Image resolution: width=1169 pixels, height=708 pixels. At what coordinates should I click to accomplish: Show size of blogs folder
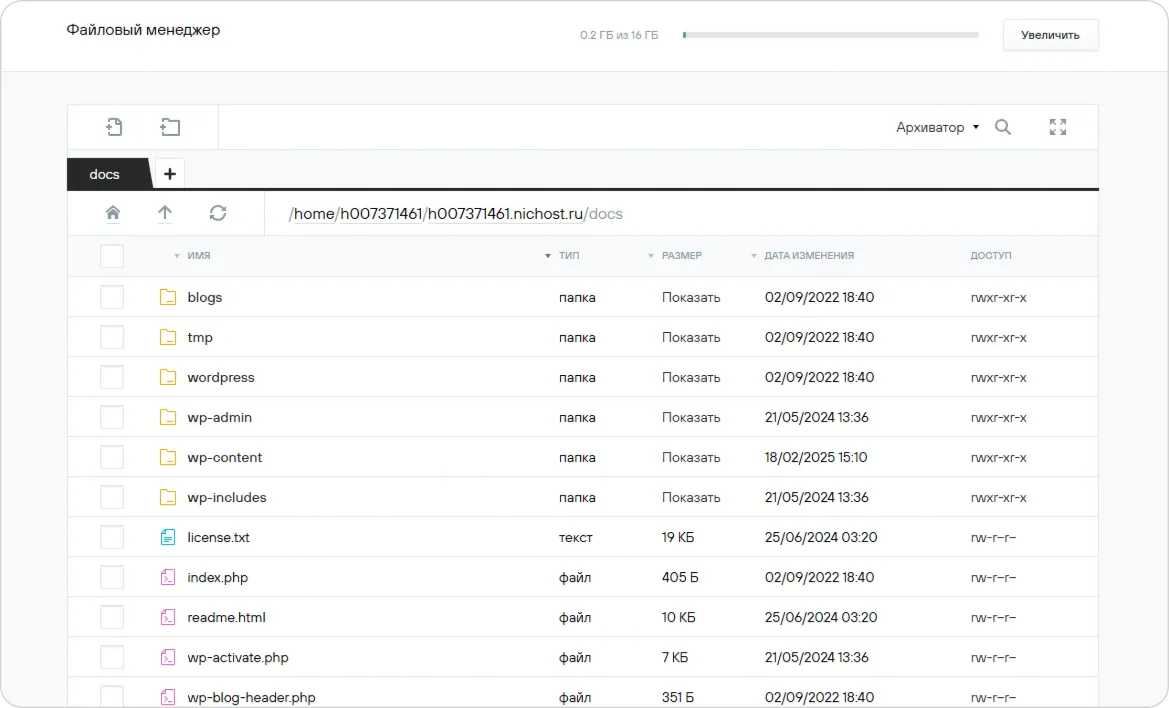point(690,297)
